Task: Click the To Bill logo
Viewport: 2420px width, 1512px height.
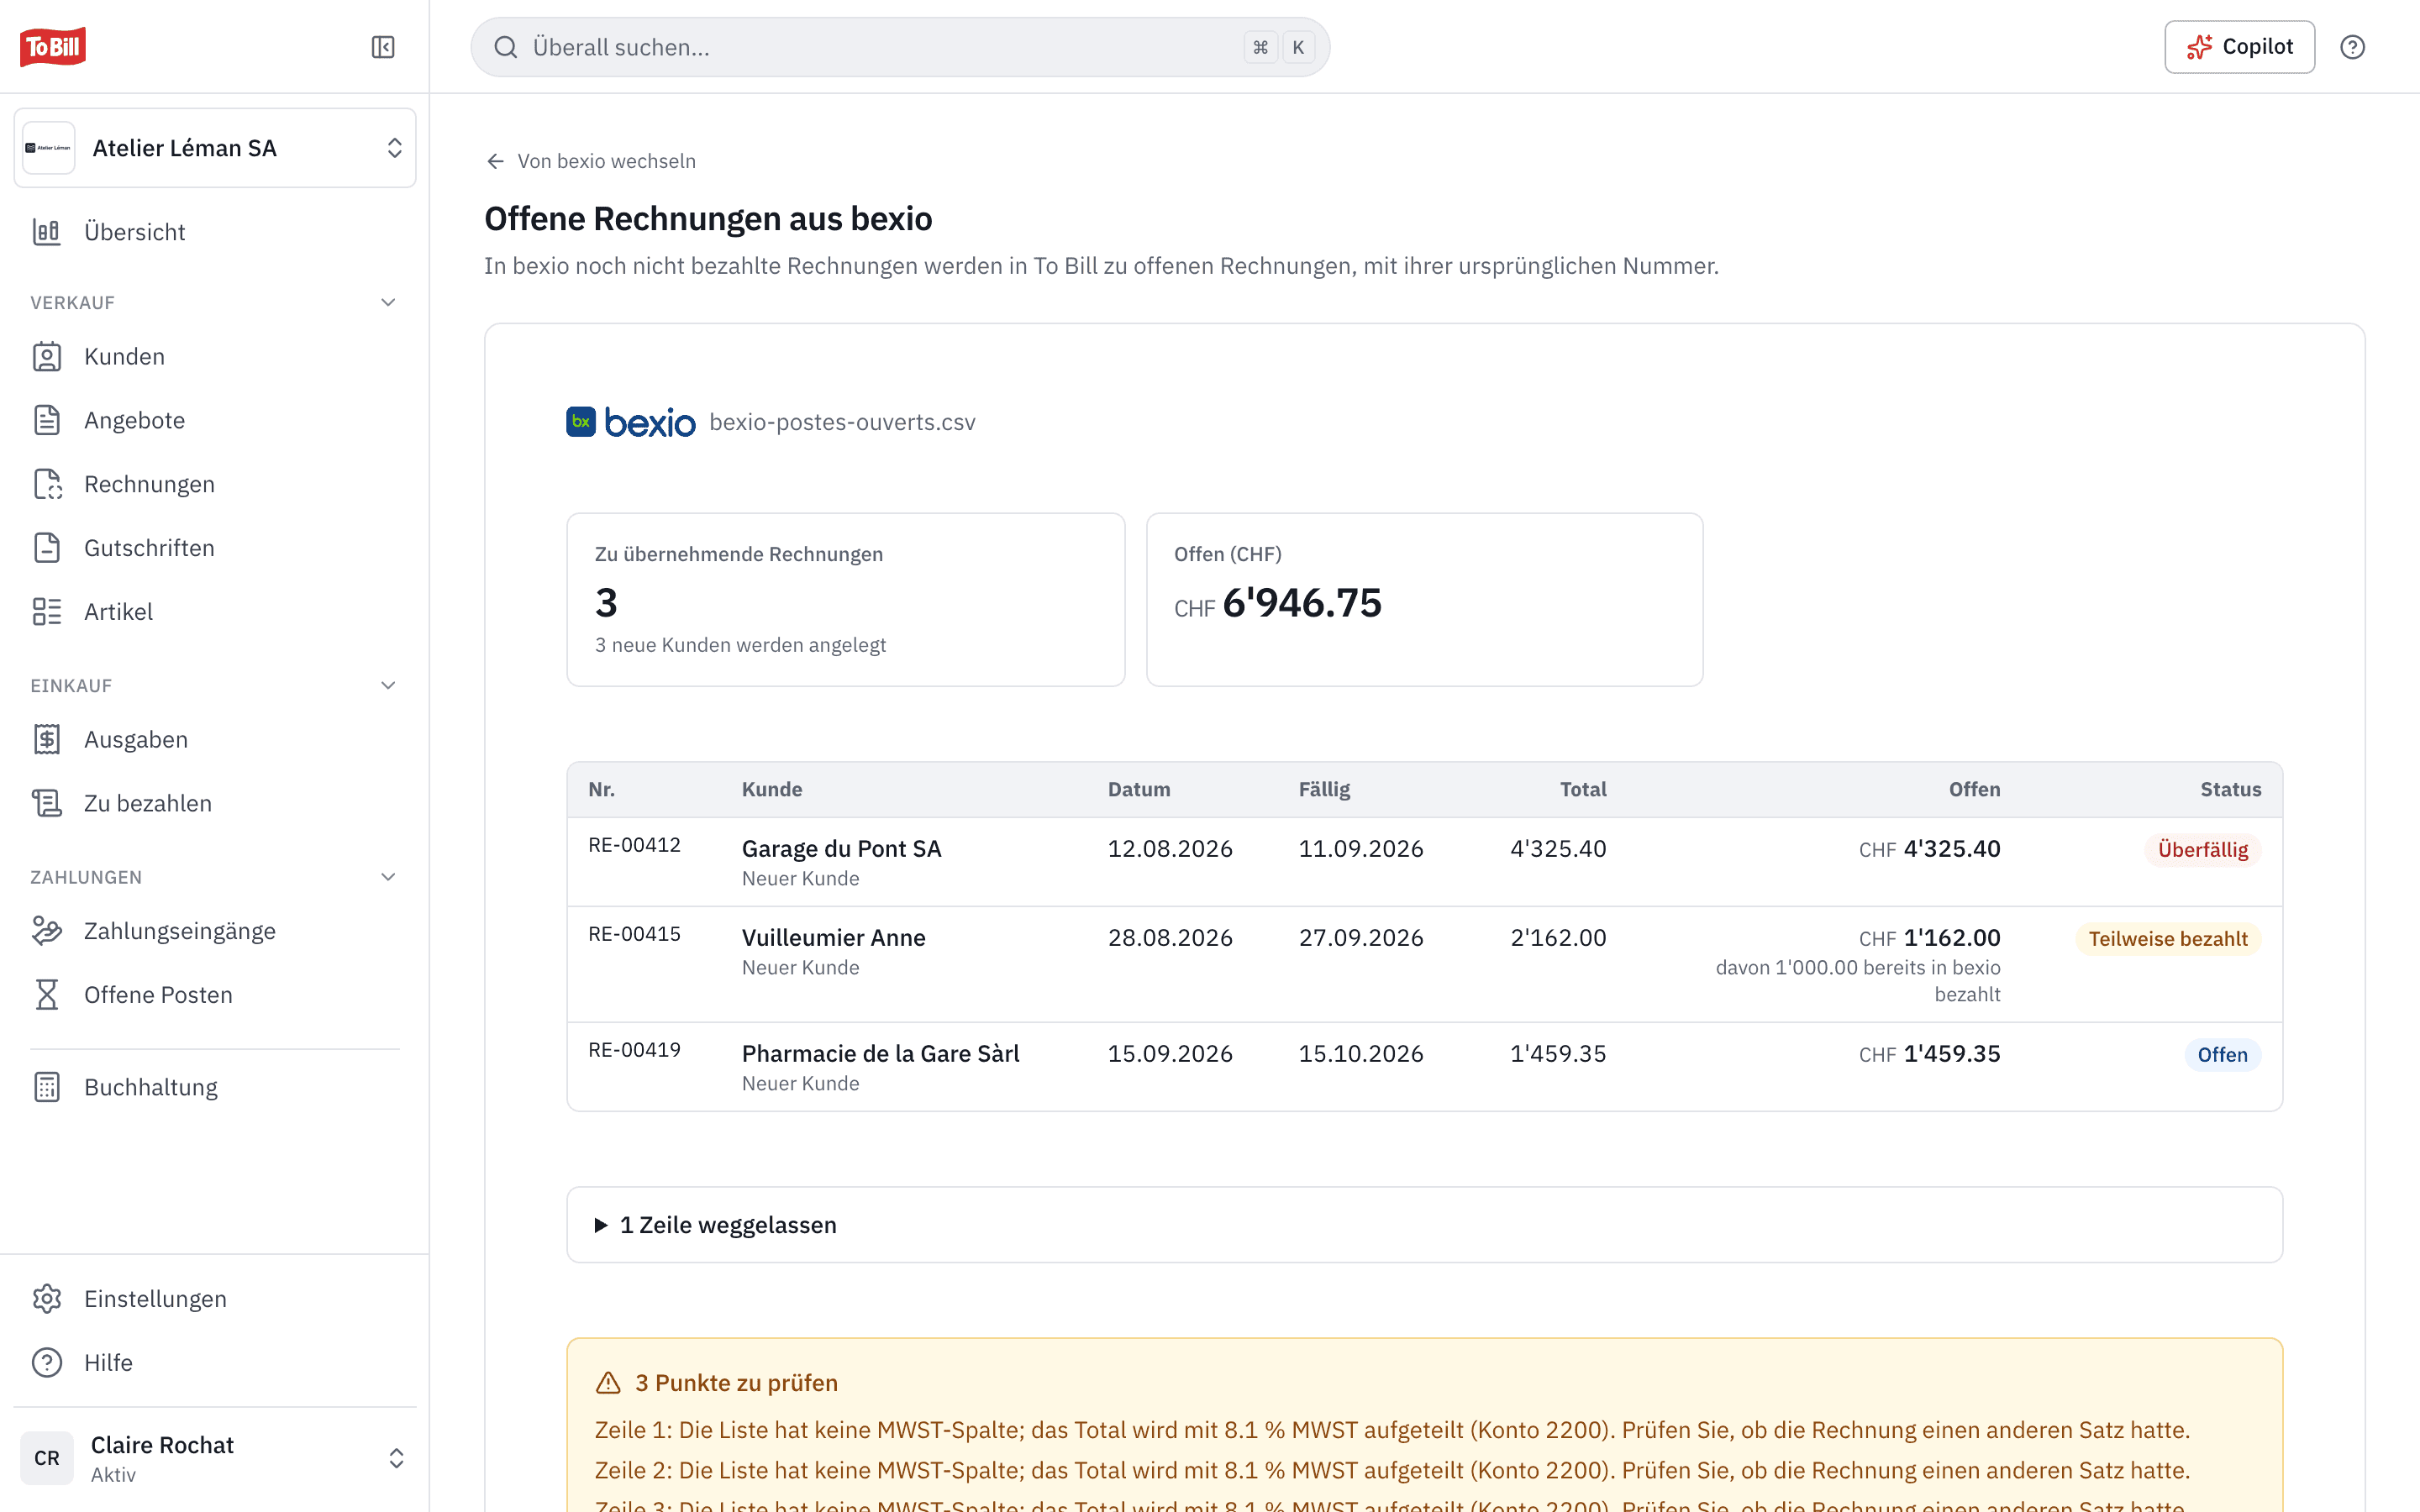Action: tap(52, 47)
